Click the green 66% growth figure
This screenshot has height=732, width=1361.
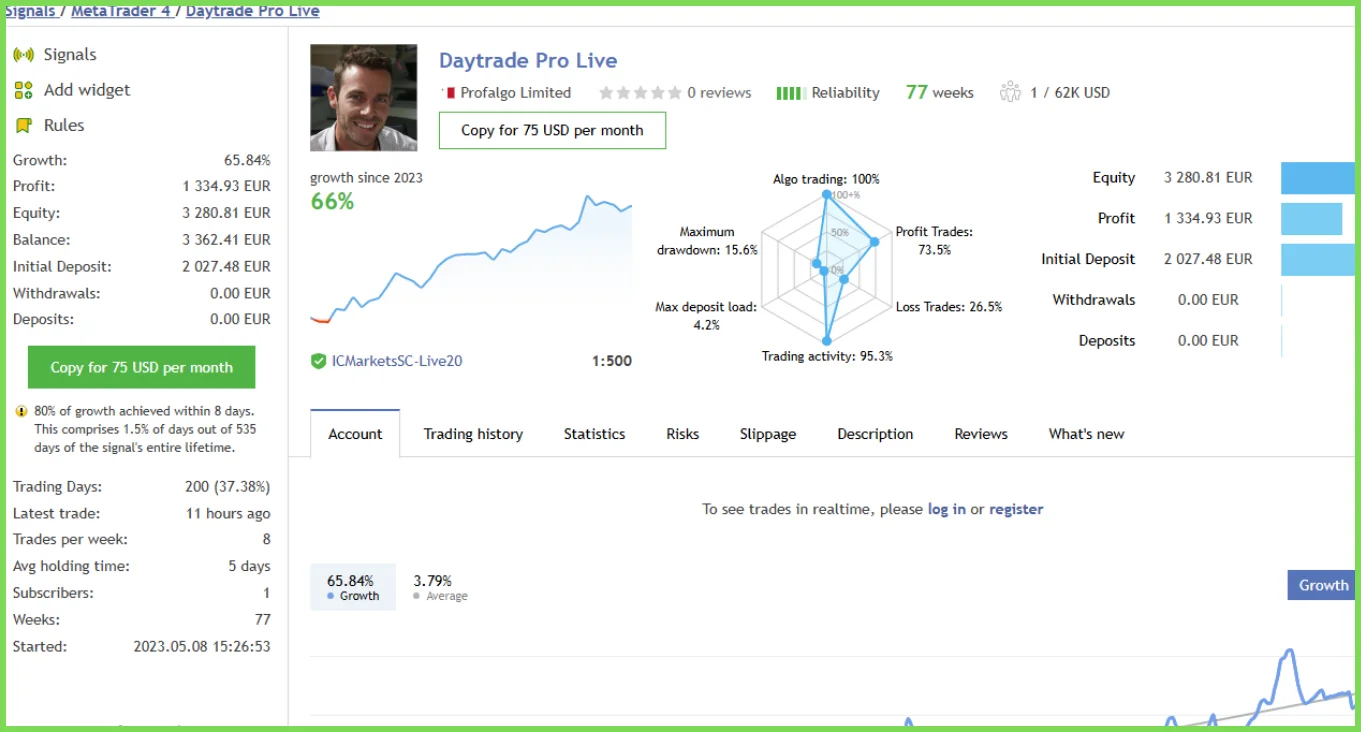(x=332, y=201)
